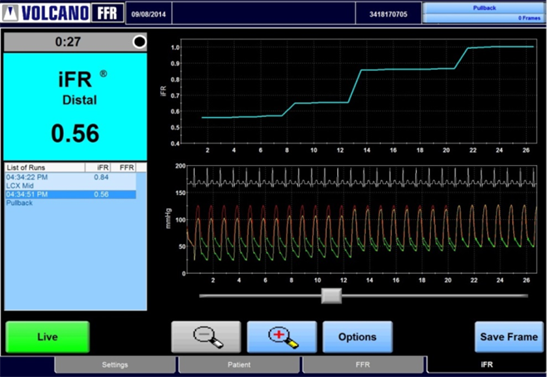Click the Save Frame button
The height and width of the screenshot is (377, 547).
[509, 337]
